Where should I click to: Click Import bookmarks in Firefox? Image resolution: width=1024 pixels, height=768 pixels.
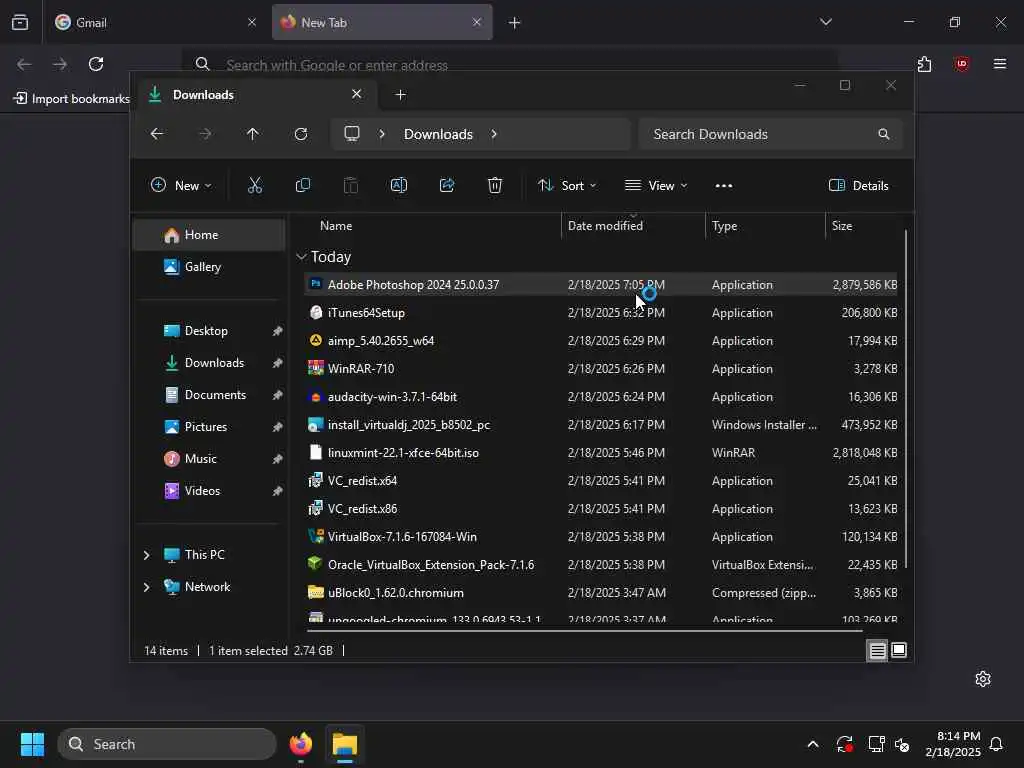coord(72,99)
